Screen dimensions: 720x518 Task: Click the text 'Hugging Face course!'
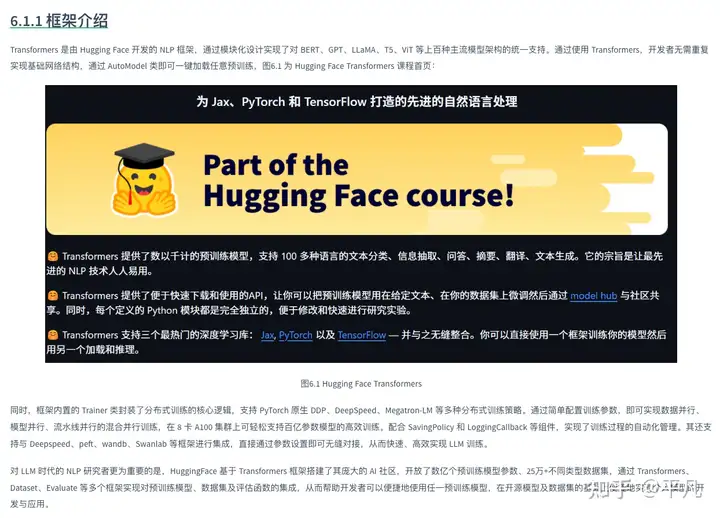pyautogui.click(x=359, y=196)
